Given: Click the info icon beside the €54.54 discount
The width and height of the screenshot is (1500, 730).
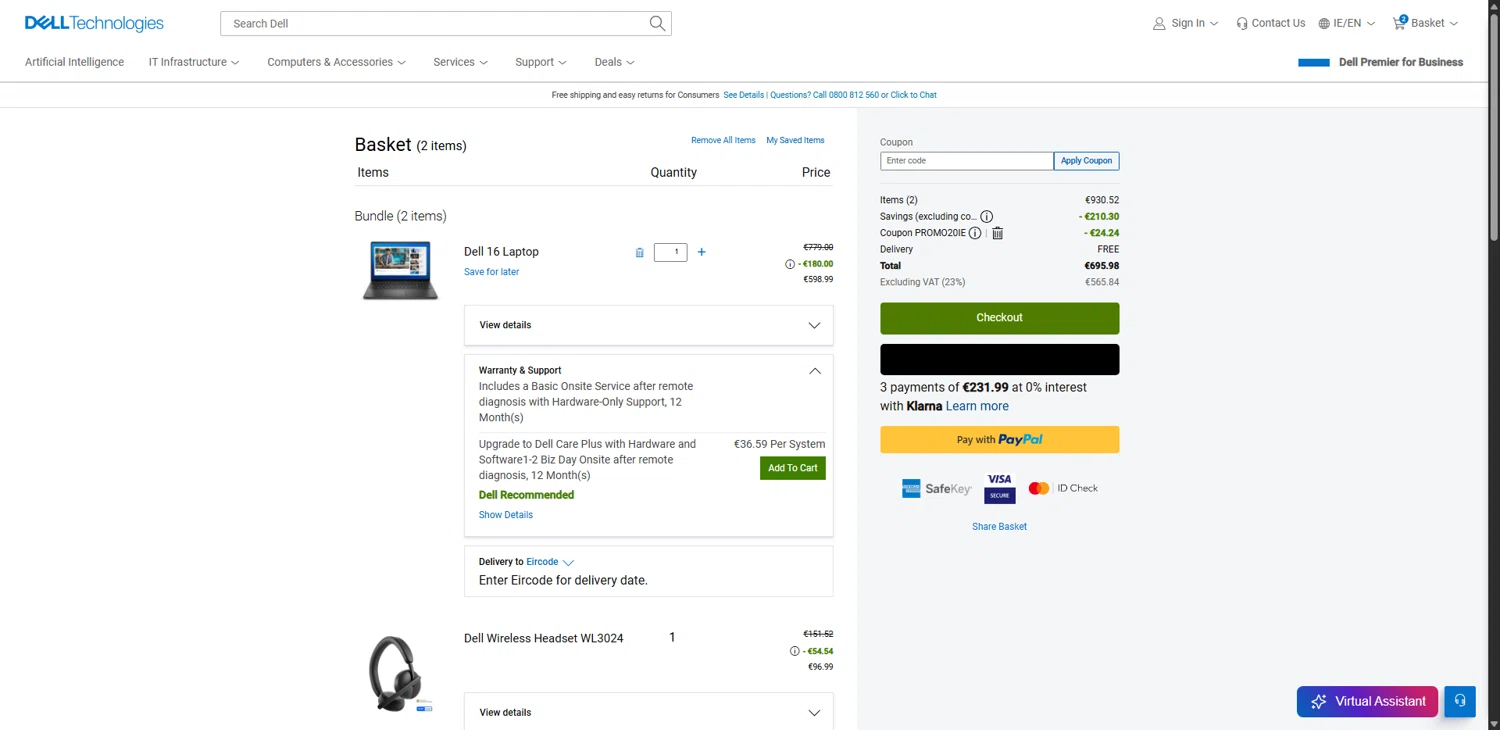Looking at the screenshot, I should click(795, 651).
